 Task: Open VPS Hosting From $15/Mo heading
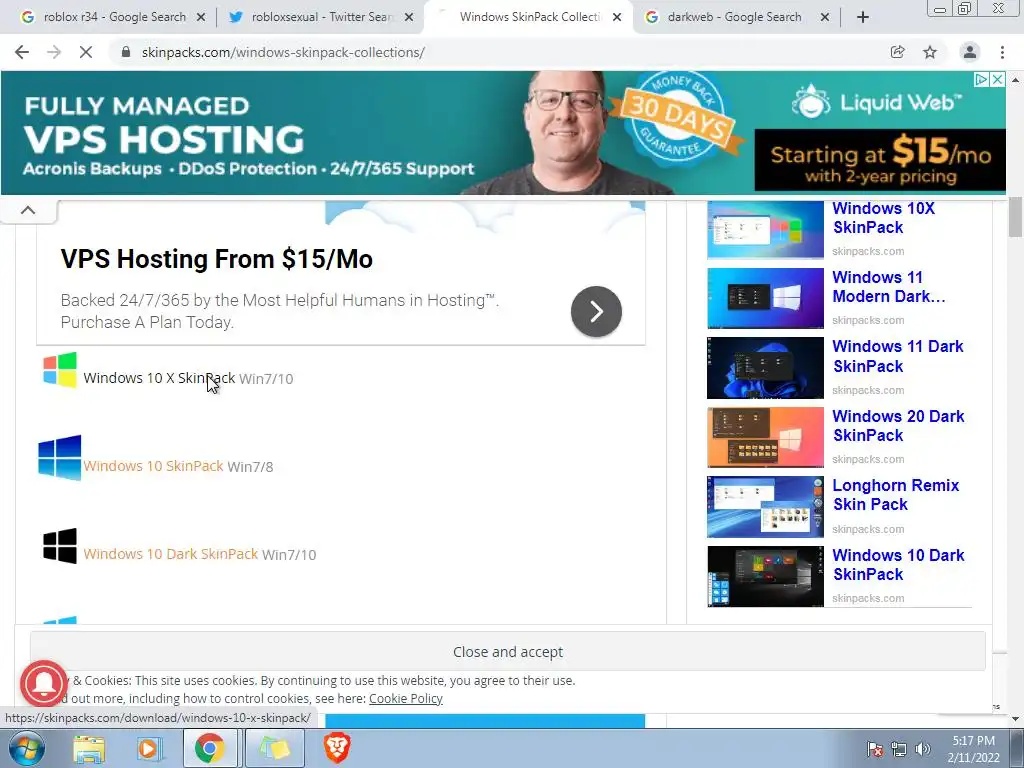pos(217,259)
